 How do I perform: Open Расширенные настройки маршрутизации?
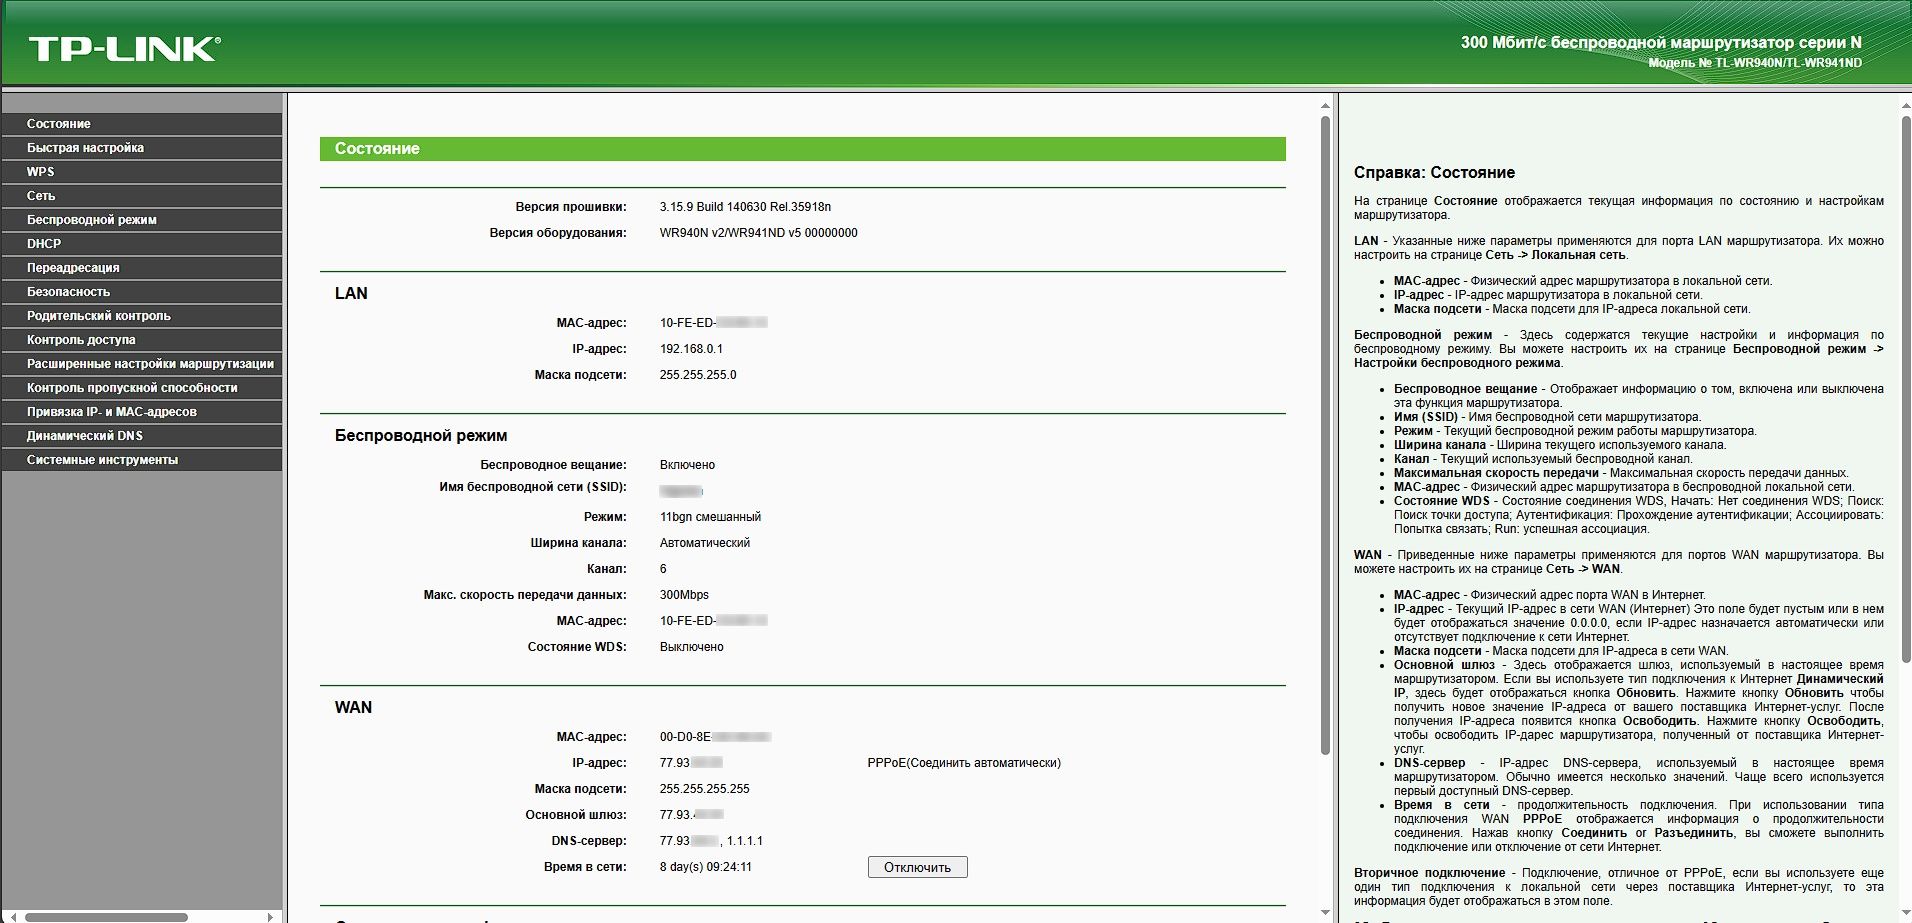pyautogui.click(x=142, y=364)
